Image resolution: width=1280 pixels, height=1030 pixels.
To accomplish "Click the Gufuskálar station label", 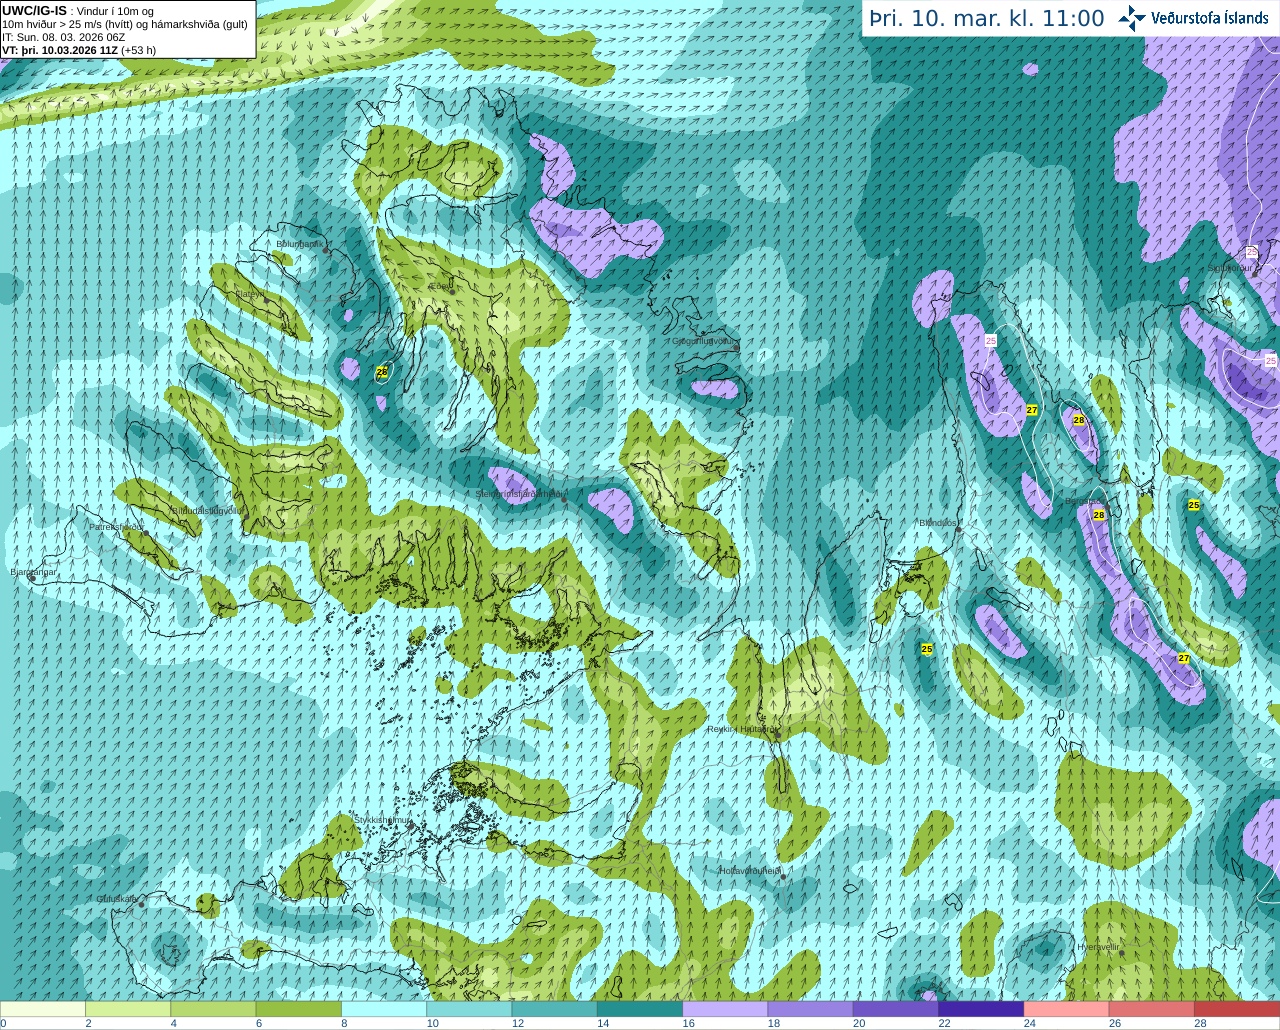I will click(117, 899).
